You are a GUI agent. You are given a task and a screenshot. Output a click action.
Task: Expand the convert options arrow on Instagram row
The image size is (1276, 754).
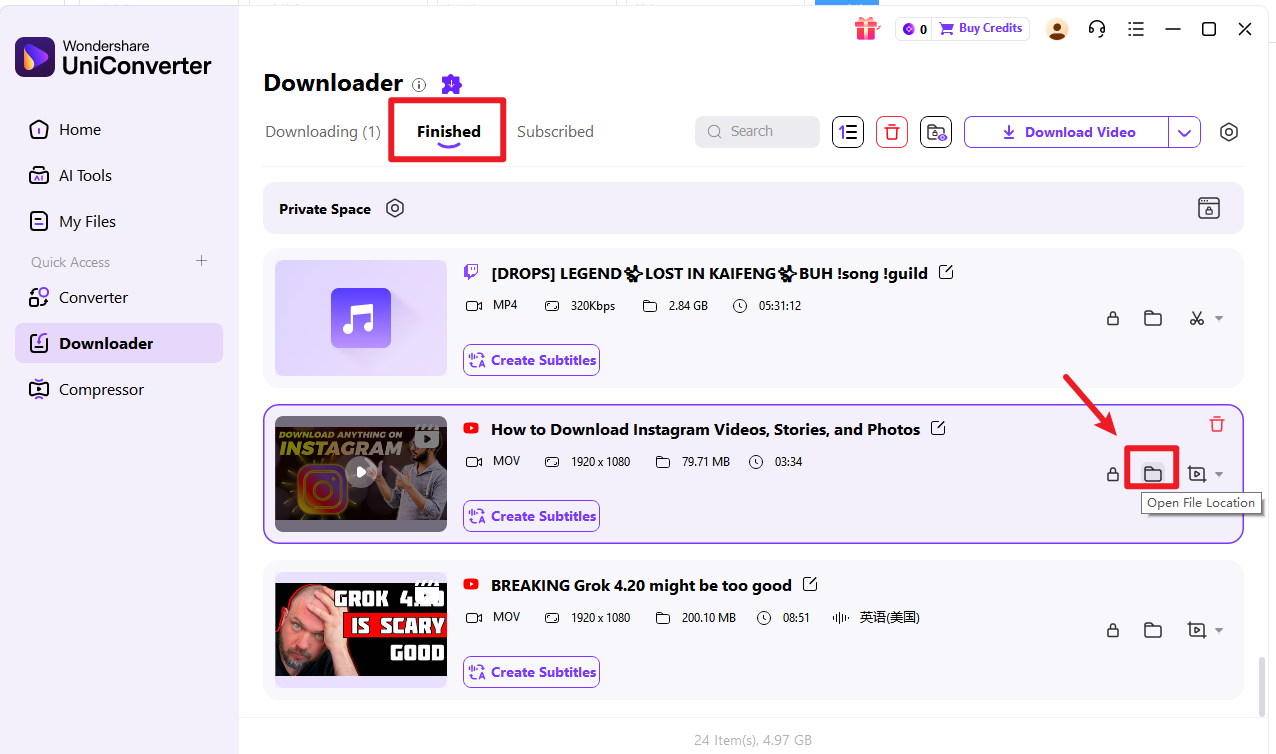coord(1219,475)
